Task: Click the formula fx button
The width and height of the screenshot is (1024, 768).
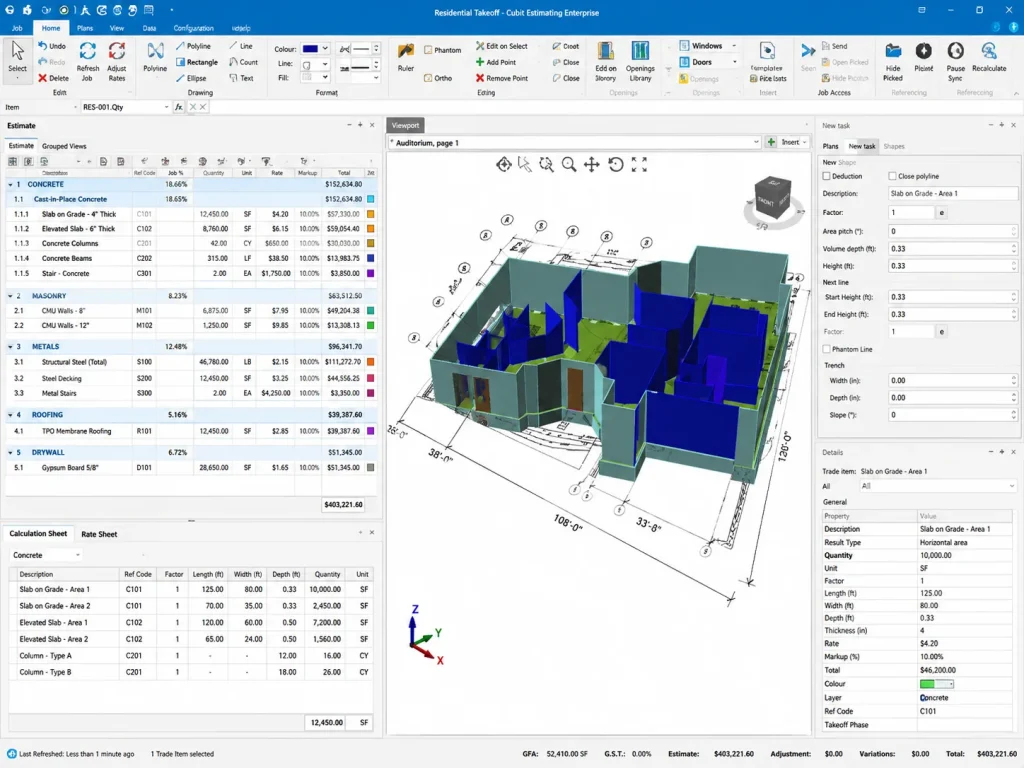Action: coord(178,107)
